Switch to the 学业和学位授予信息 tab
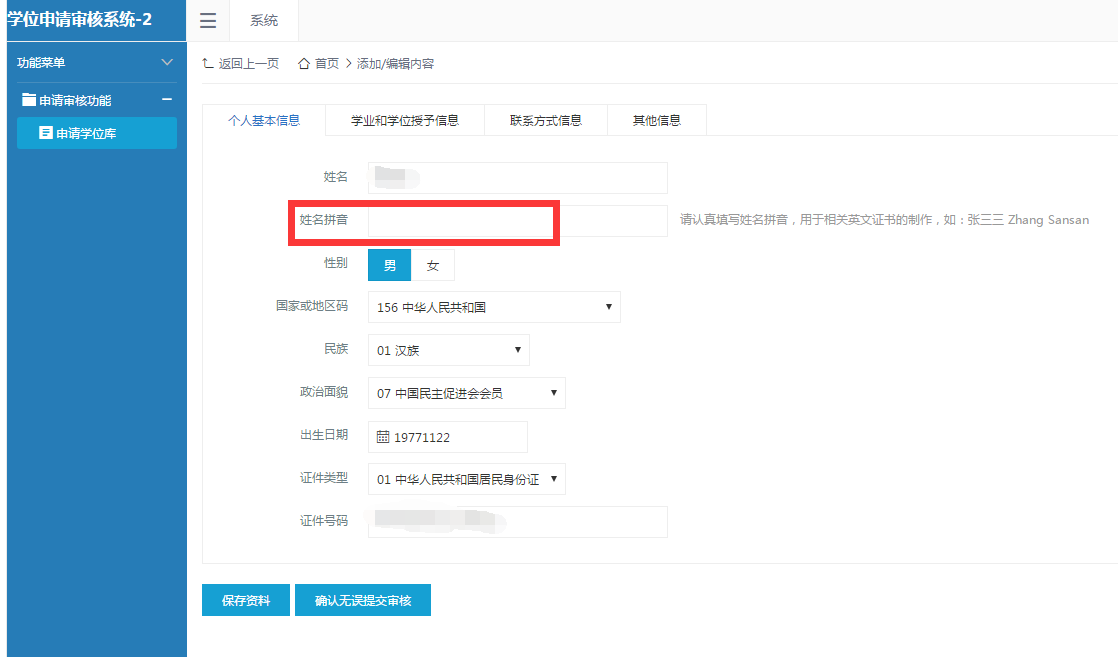Screen dimensions: 1118x657 [404, 119]
